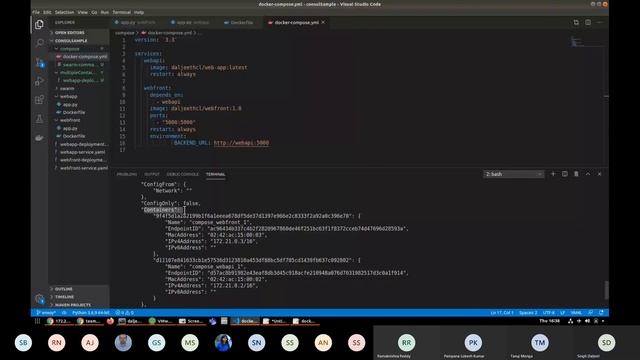
Task: Open editor more actions ellipsis
Action: click(600, 22)
